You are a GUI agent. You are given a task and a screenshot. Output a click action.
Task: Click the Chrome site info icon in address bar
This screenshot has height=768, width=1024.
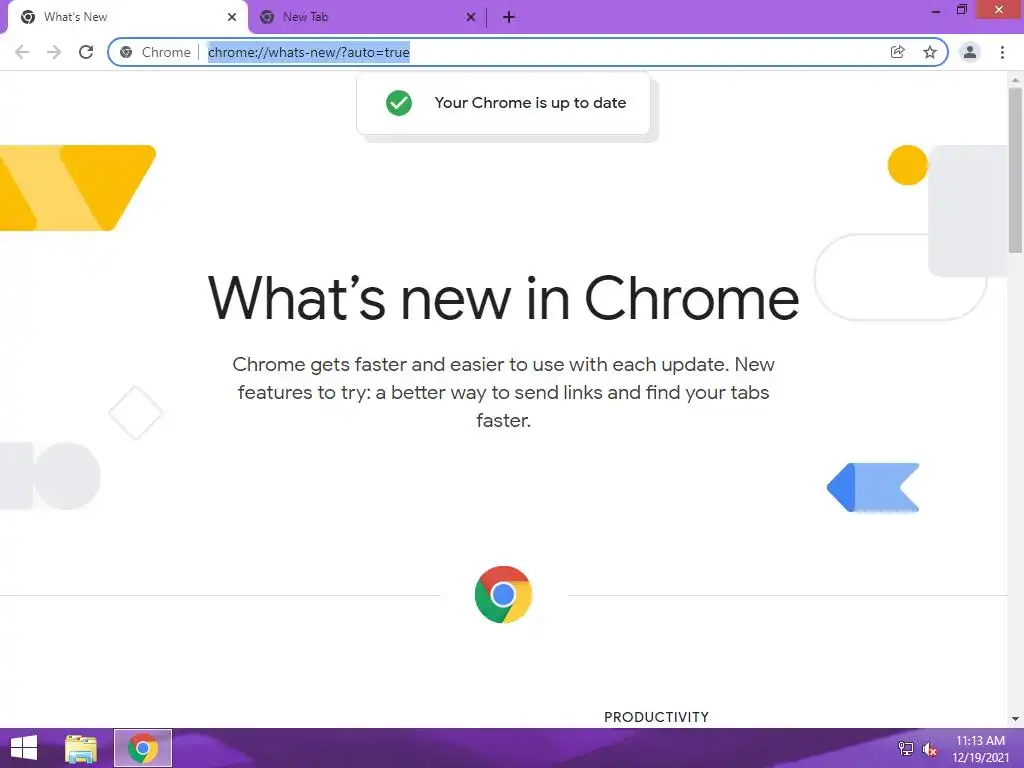point(126,52)
